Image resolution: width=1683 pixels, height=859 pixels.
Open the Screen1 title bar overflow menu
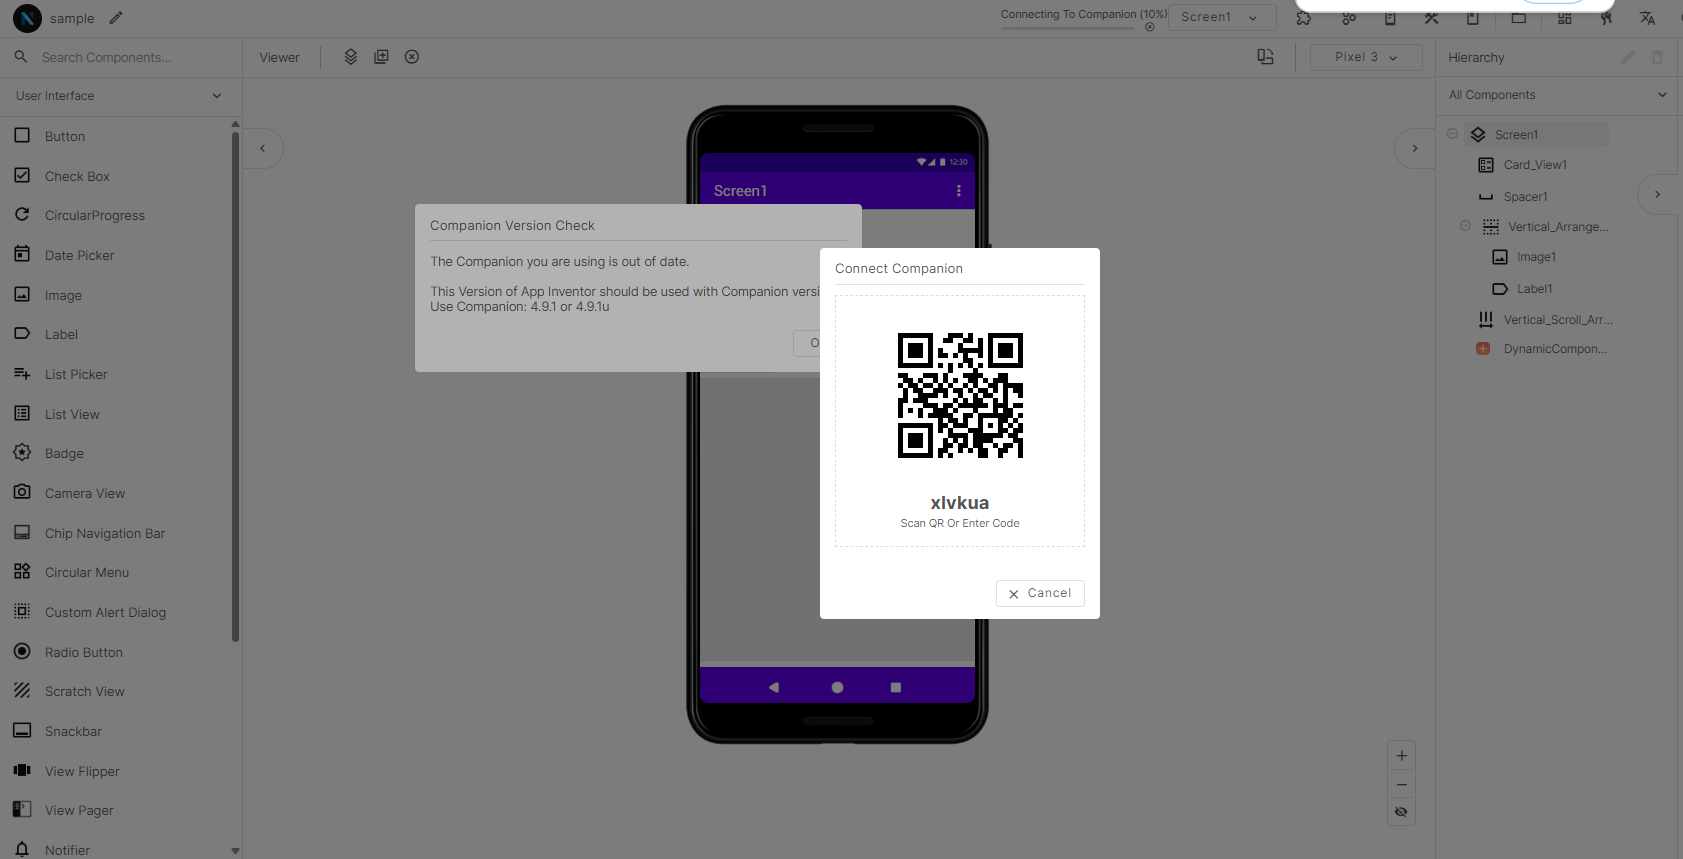(958, 190)
